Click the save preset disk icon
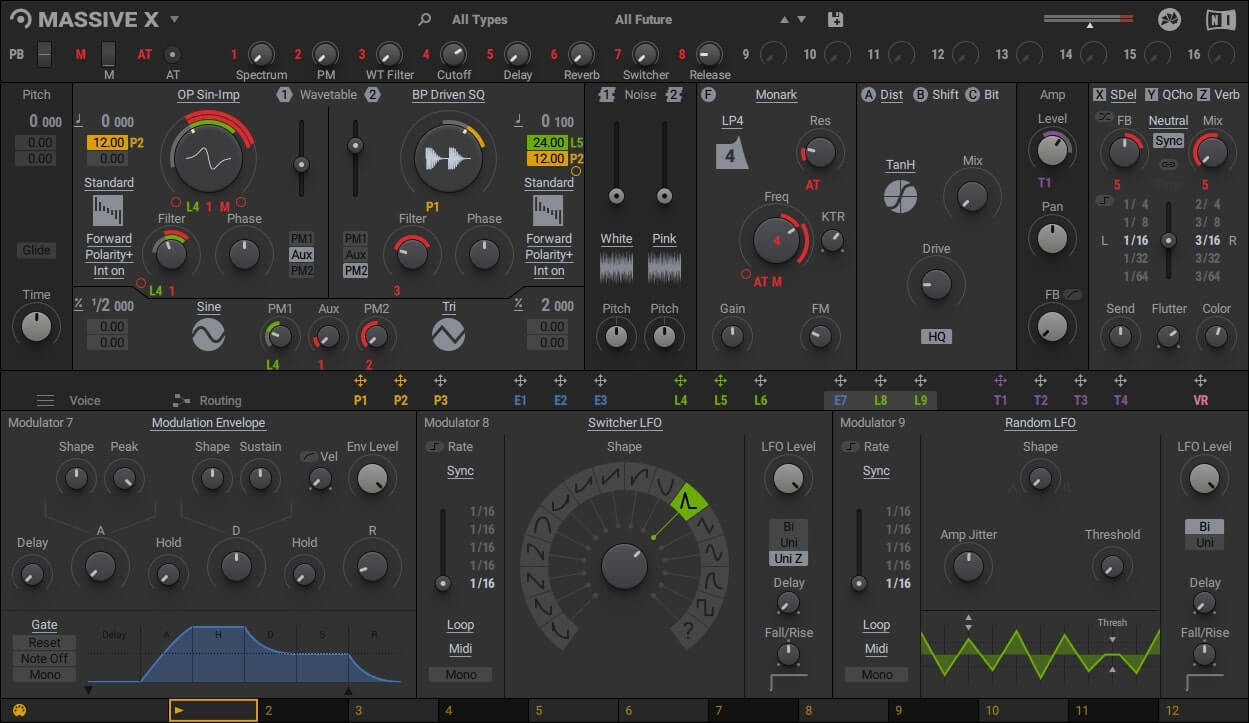This screenshot has height=723, width=1249. click(833, 19)
